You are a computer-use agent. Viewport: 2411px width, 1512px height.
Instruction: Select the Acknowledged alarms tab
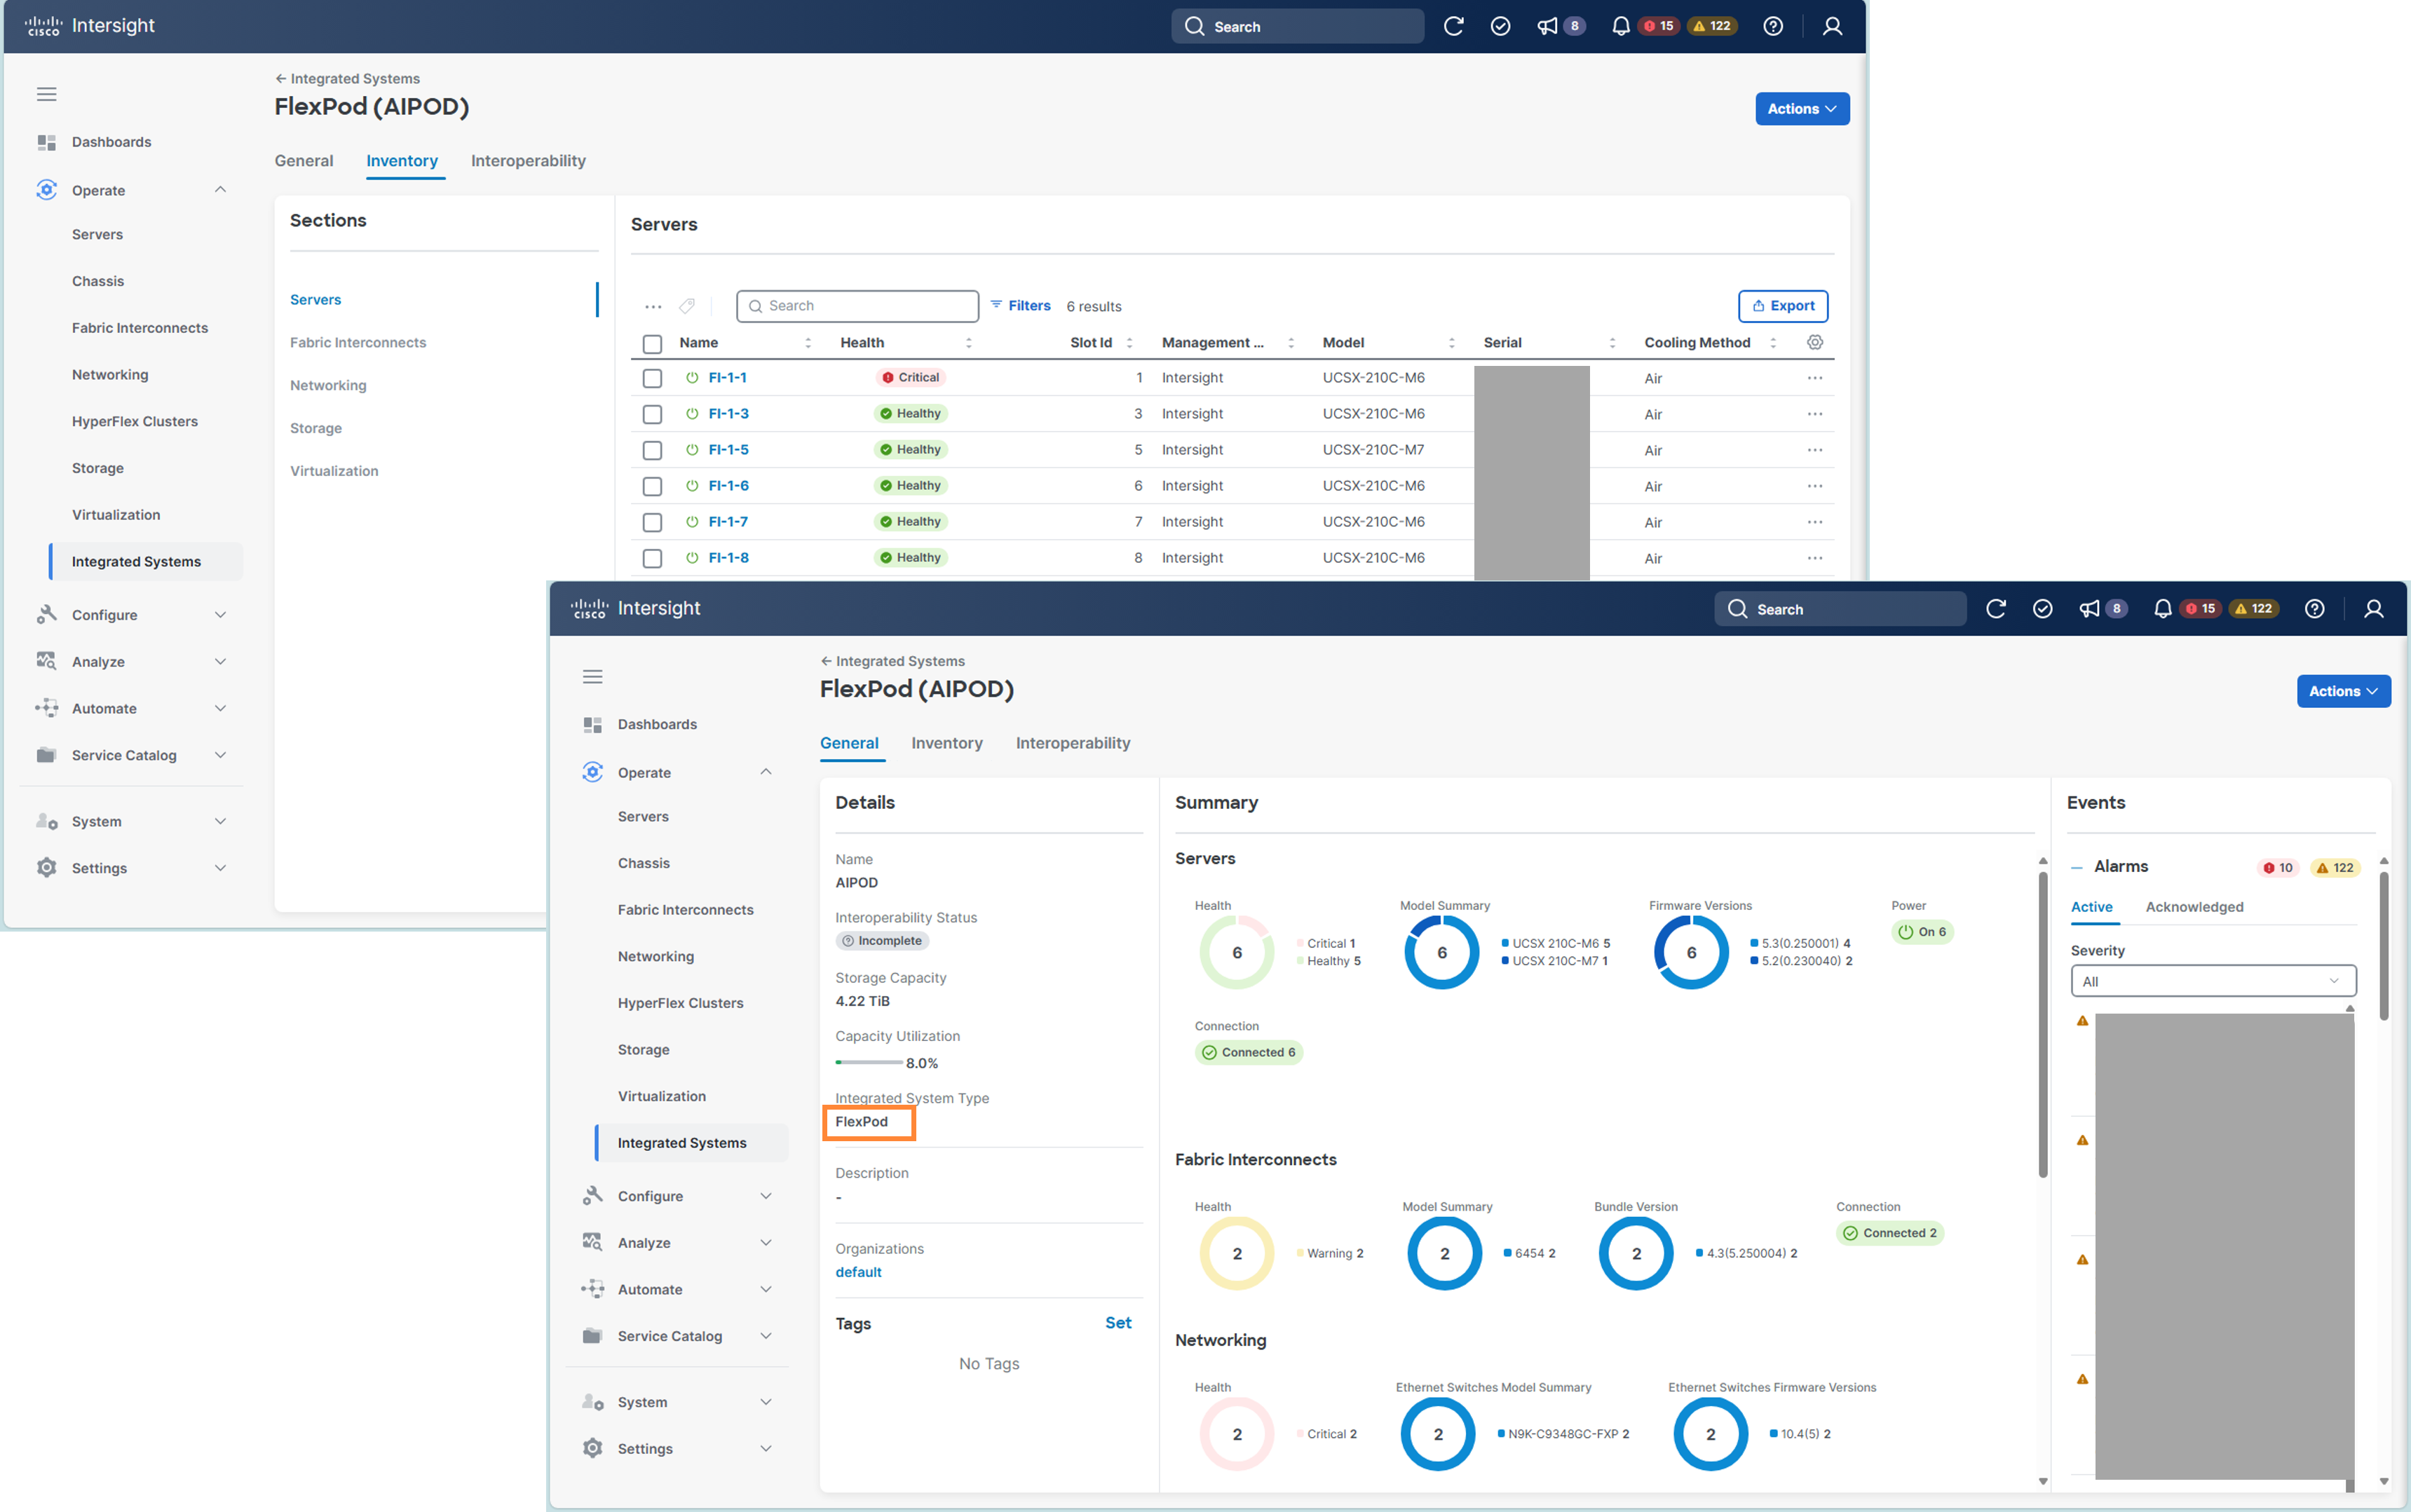pyautogui.click(x=2194, y=907)
